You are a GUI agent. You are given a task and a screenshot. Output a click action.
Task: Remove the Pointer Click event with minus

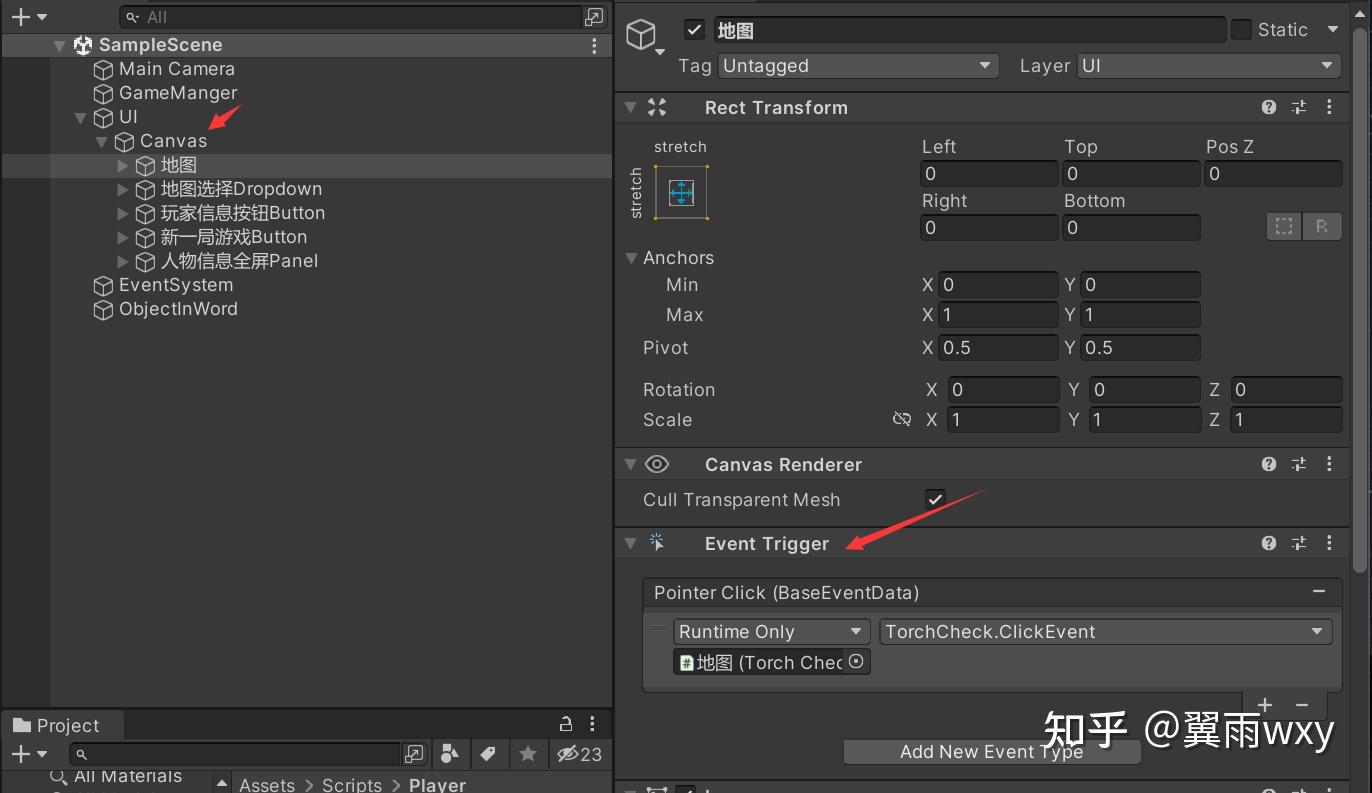click(x=1319, y=592)
